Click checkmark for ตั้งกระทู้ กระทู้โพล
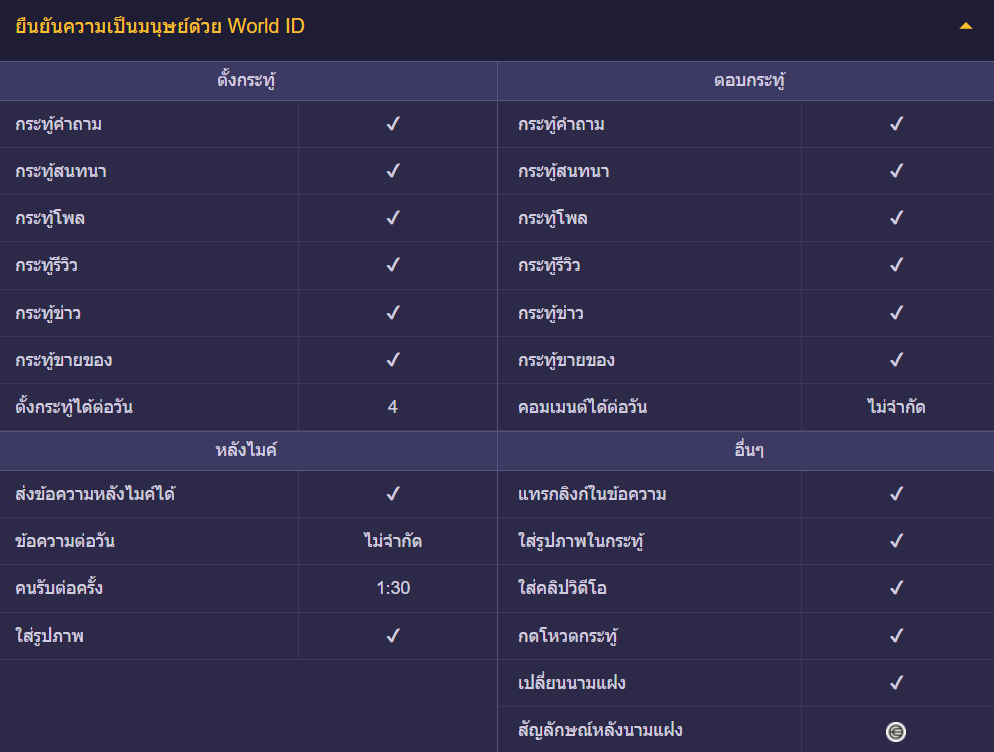This screenshot has width=994, height=752. click(393, 217)
